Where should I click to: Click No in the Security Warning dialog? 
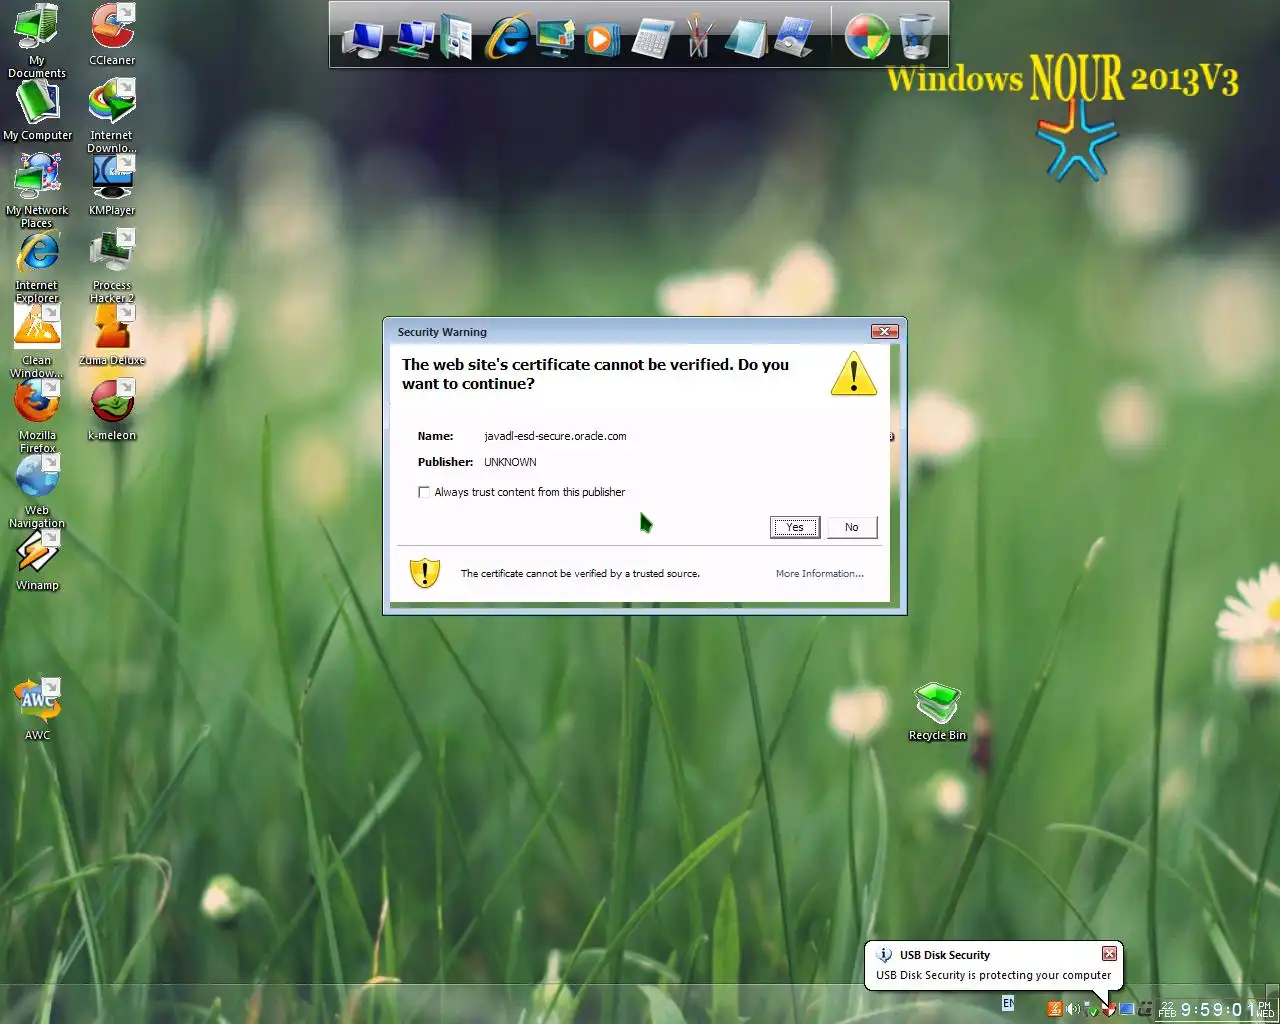click(852, 527)
